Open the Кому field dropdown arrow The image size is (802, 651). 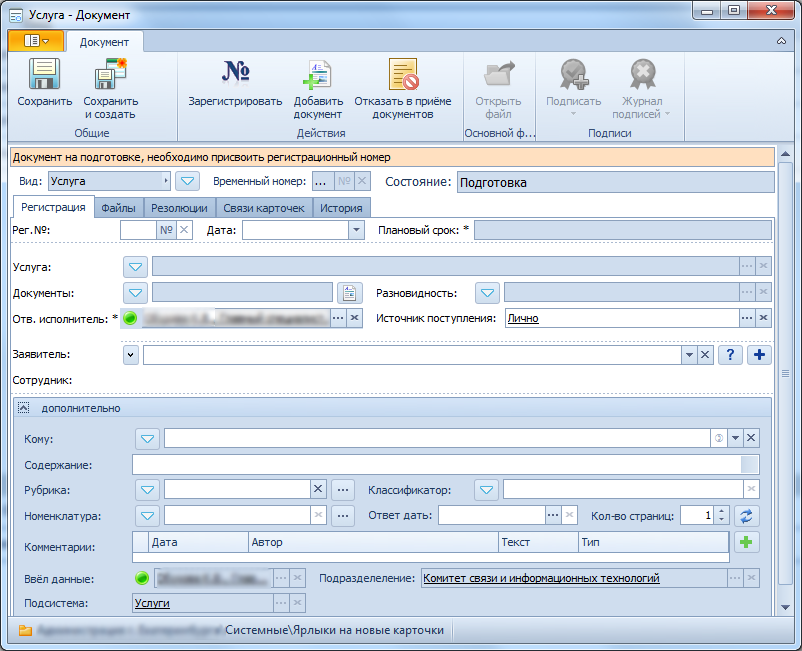point(735,438)
